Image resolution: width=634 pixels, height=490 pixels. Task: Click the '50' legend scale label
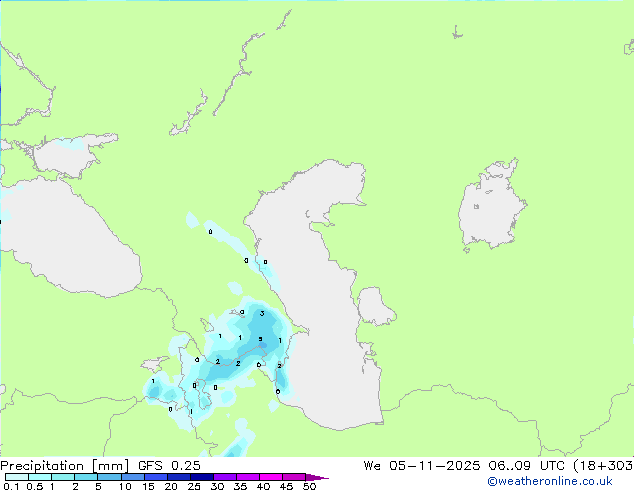[x=309, y=486]
